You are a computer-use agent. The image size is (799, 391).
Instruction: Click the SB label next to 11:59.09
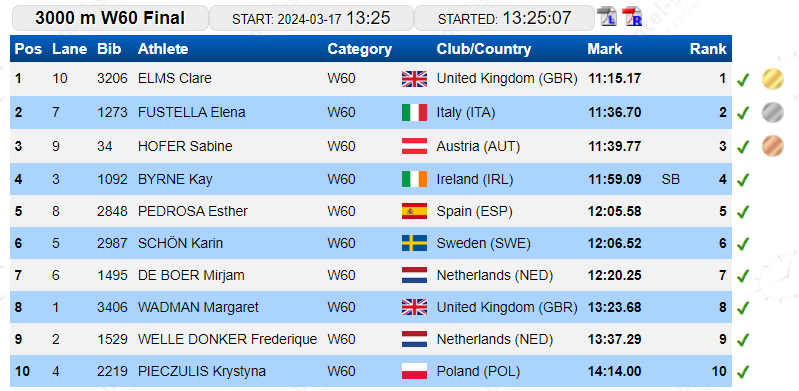[x=670, y=179]
